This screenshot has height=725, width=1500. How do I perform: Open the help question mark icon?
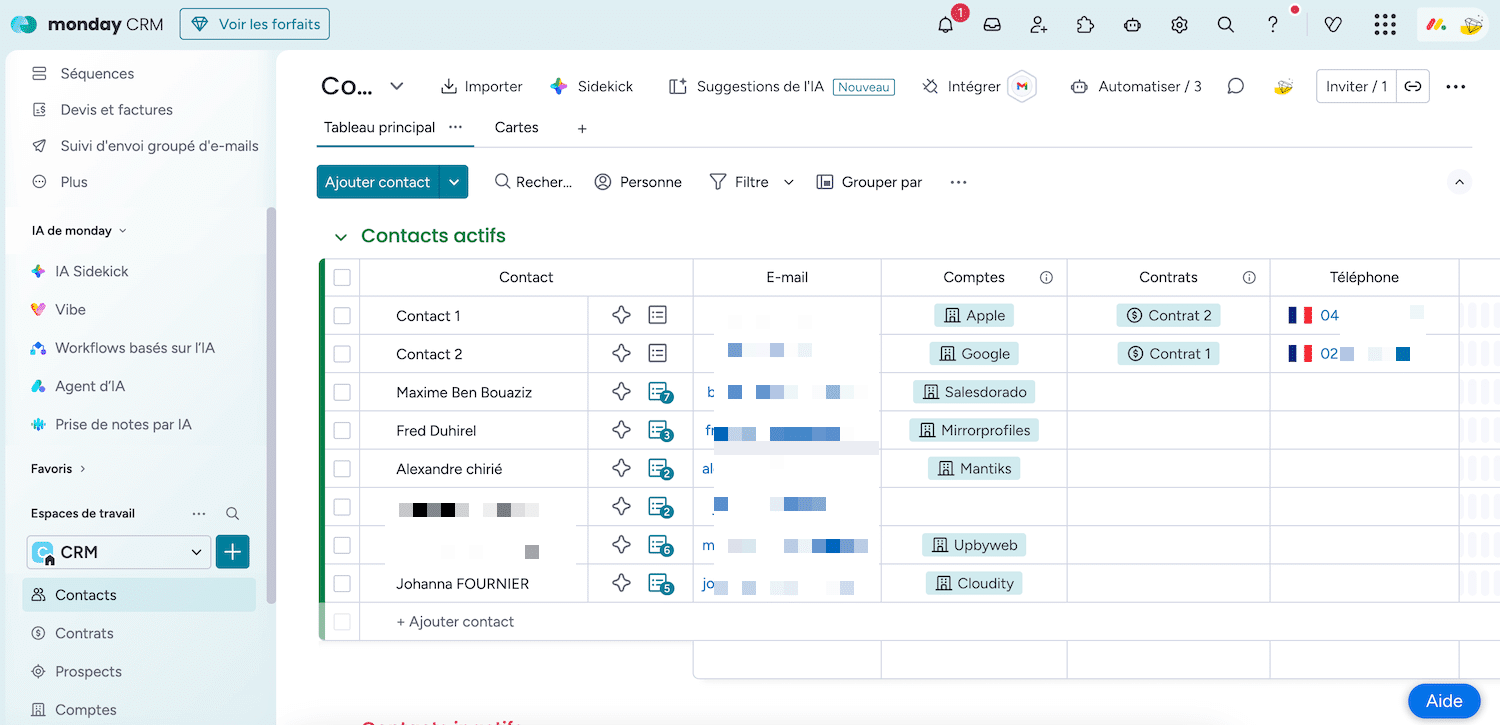[1272, 25]
